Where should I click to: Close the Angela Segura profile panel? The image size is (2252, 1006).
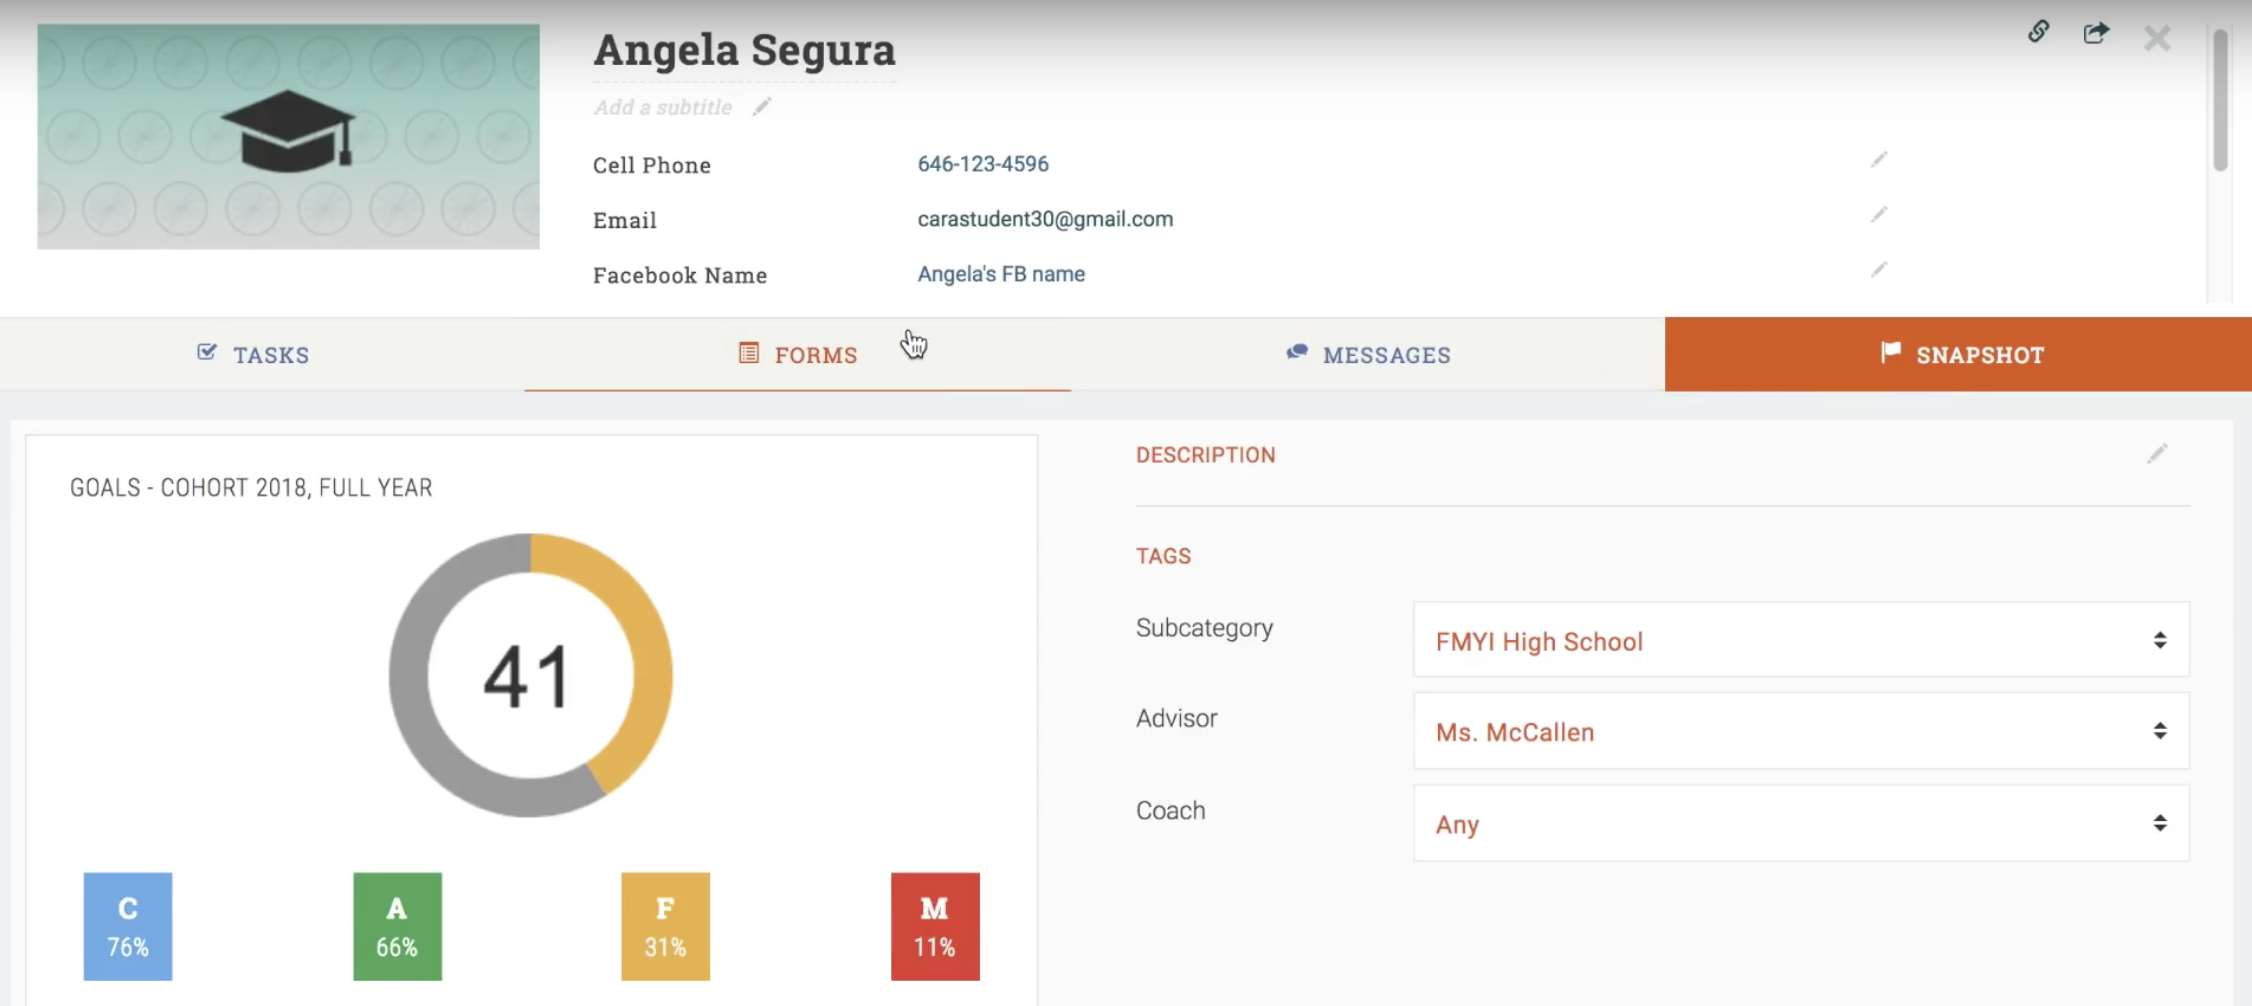(x=2157, y=38)
